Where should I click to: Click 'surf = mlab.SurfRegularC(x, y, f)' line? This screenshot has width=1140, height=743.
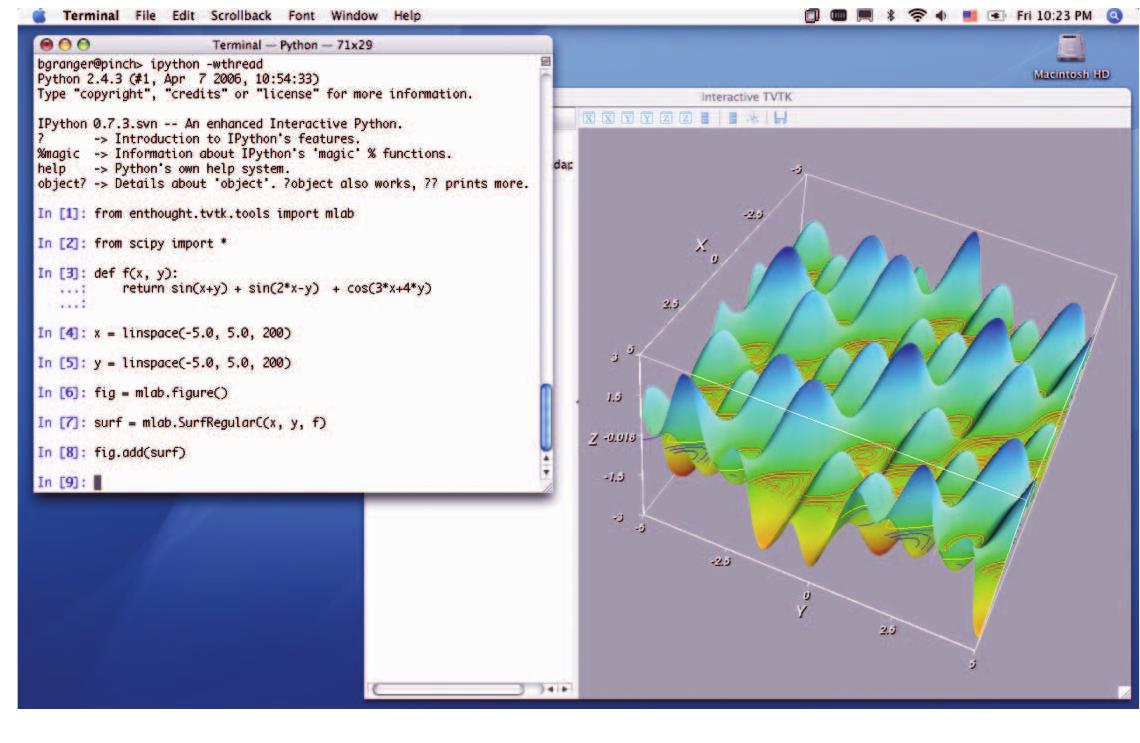click(x=210, y=422)
